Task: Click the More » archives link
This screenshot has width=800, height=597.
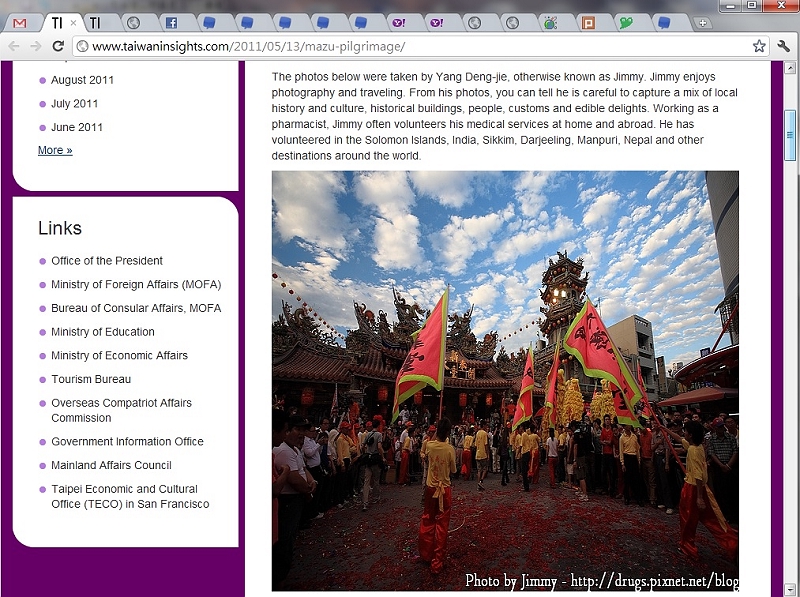Action: point(55,150)
